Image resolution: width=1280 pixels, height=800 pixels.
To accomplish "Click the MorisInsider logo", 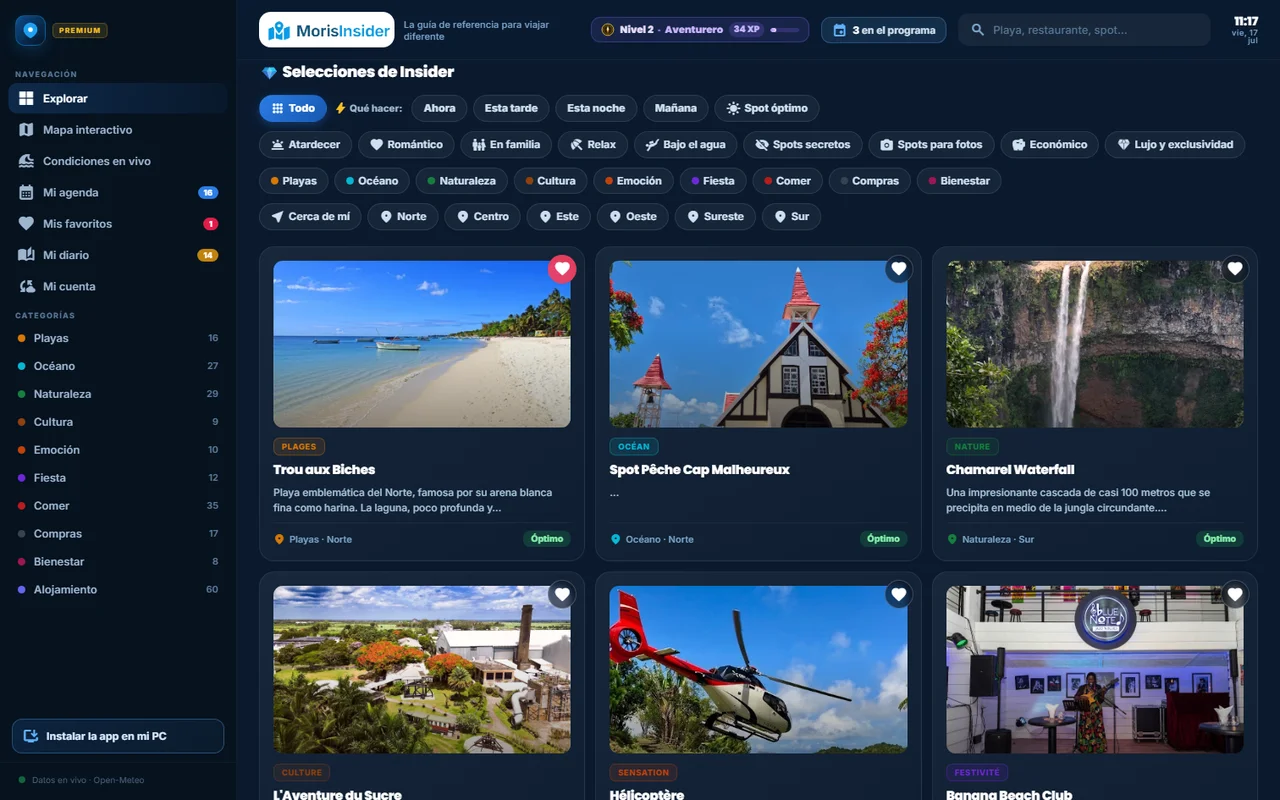I will click(326, 30).
